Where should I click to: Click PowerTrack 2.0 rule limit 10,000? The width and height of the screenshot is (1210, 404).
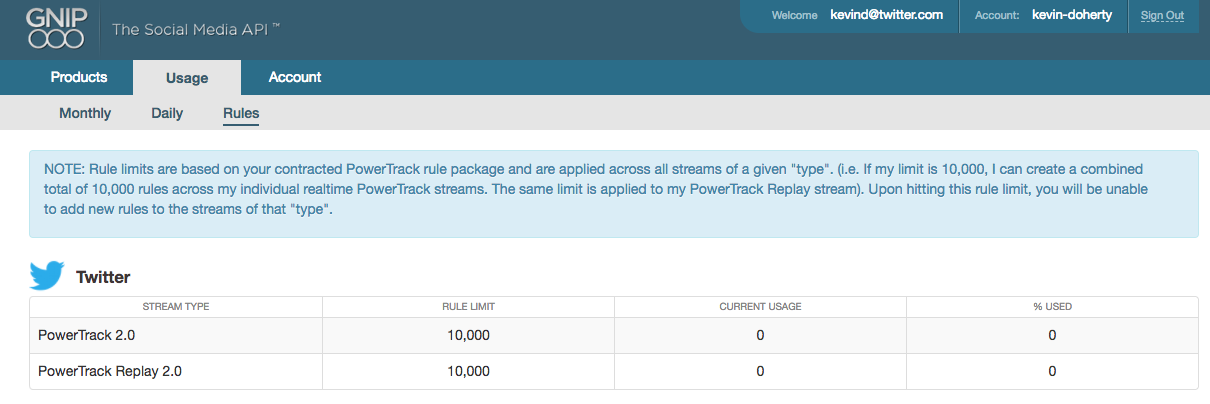click(x=468, y=335)
